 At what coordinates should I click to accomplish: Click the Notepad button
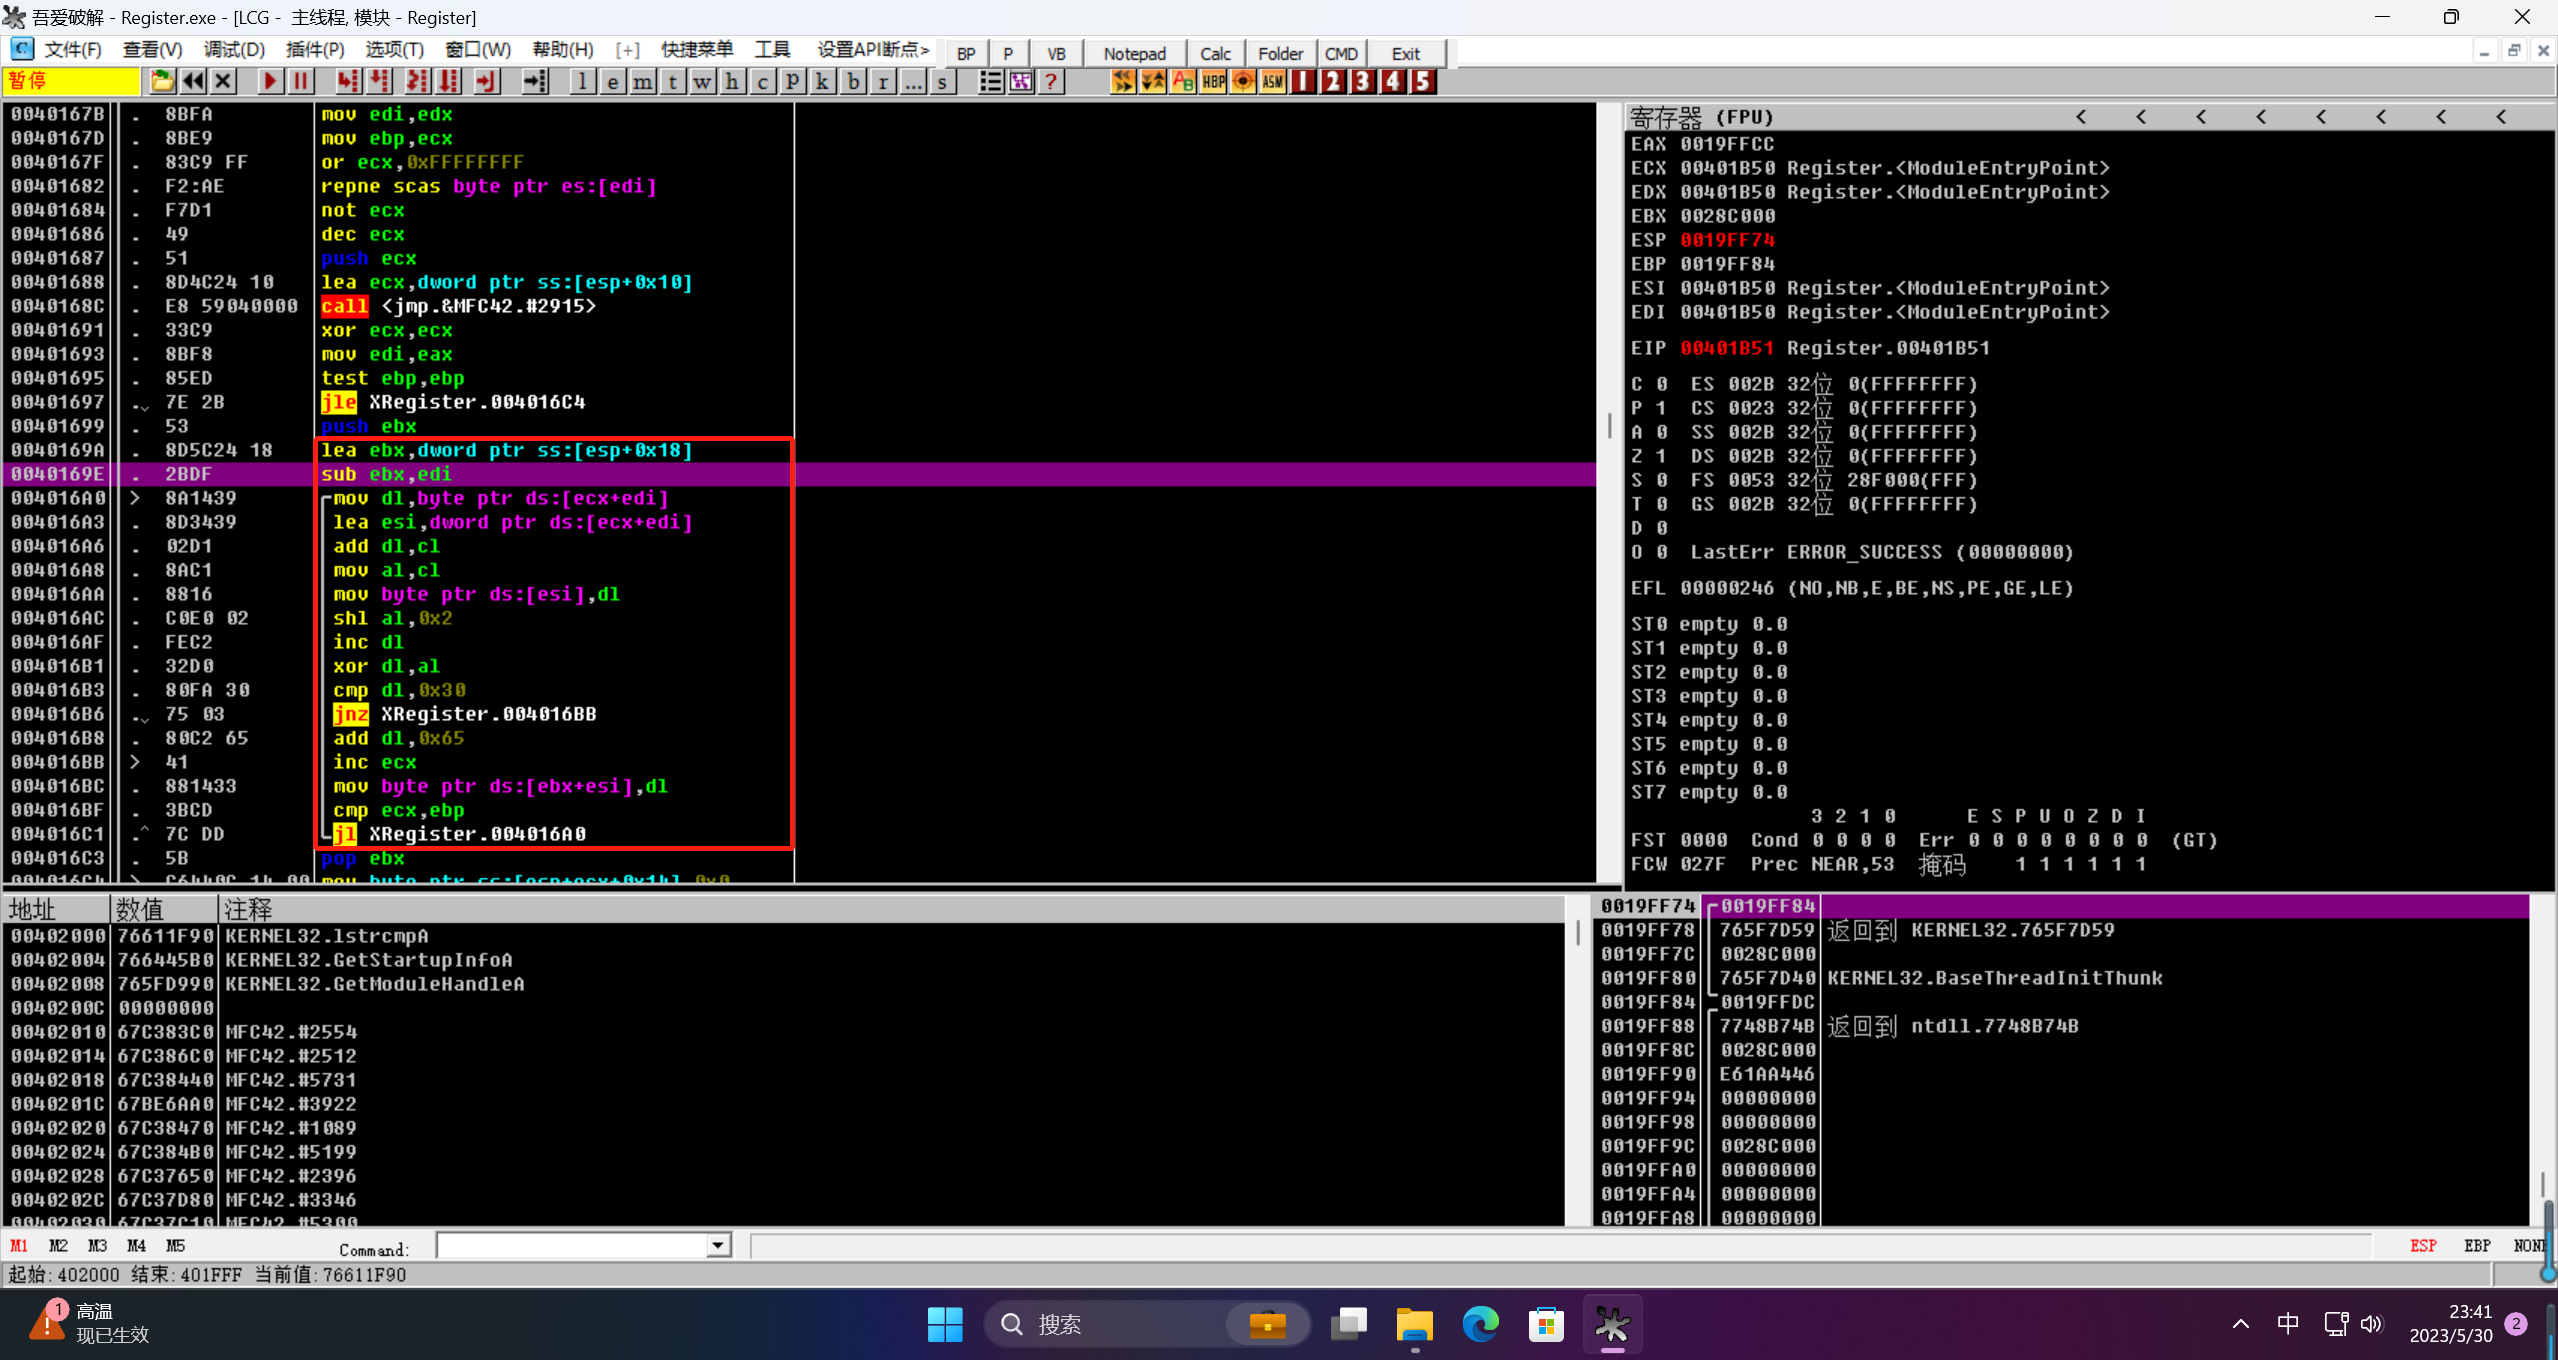(1134, 53)
